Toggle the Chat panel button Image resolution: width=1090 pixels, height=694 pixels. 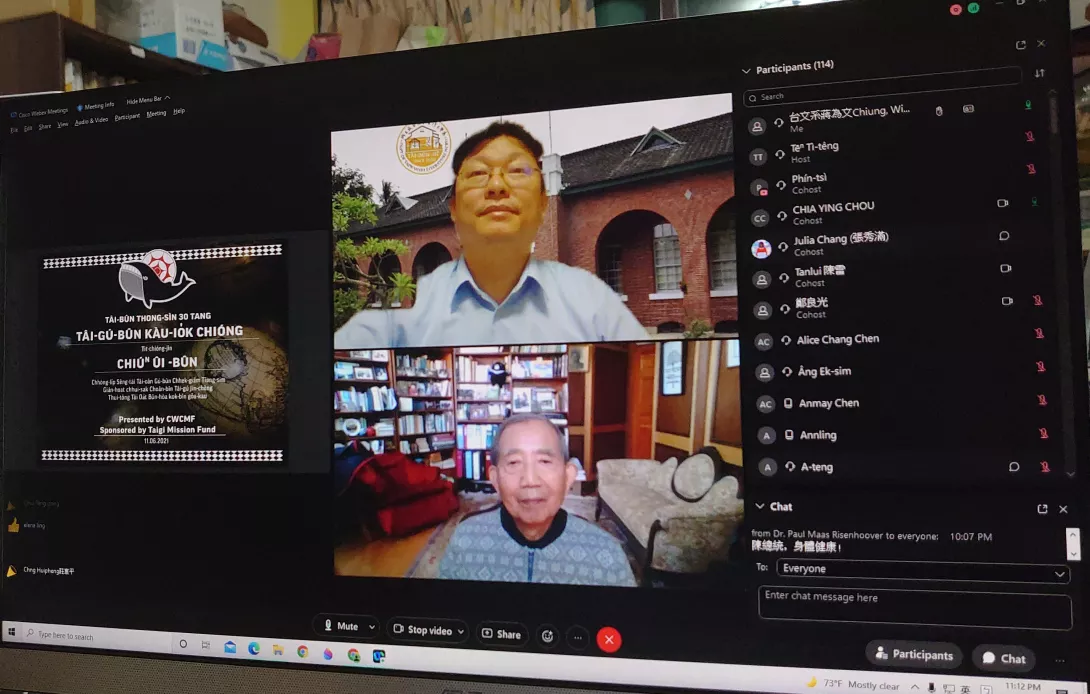1004,659
